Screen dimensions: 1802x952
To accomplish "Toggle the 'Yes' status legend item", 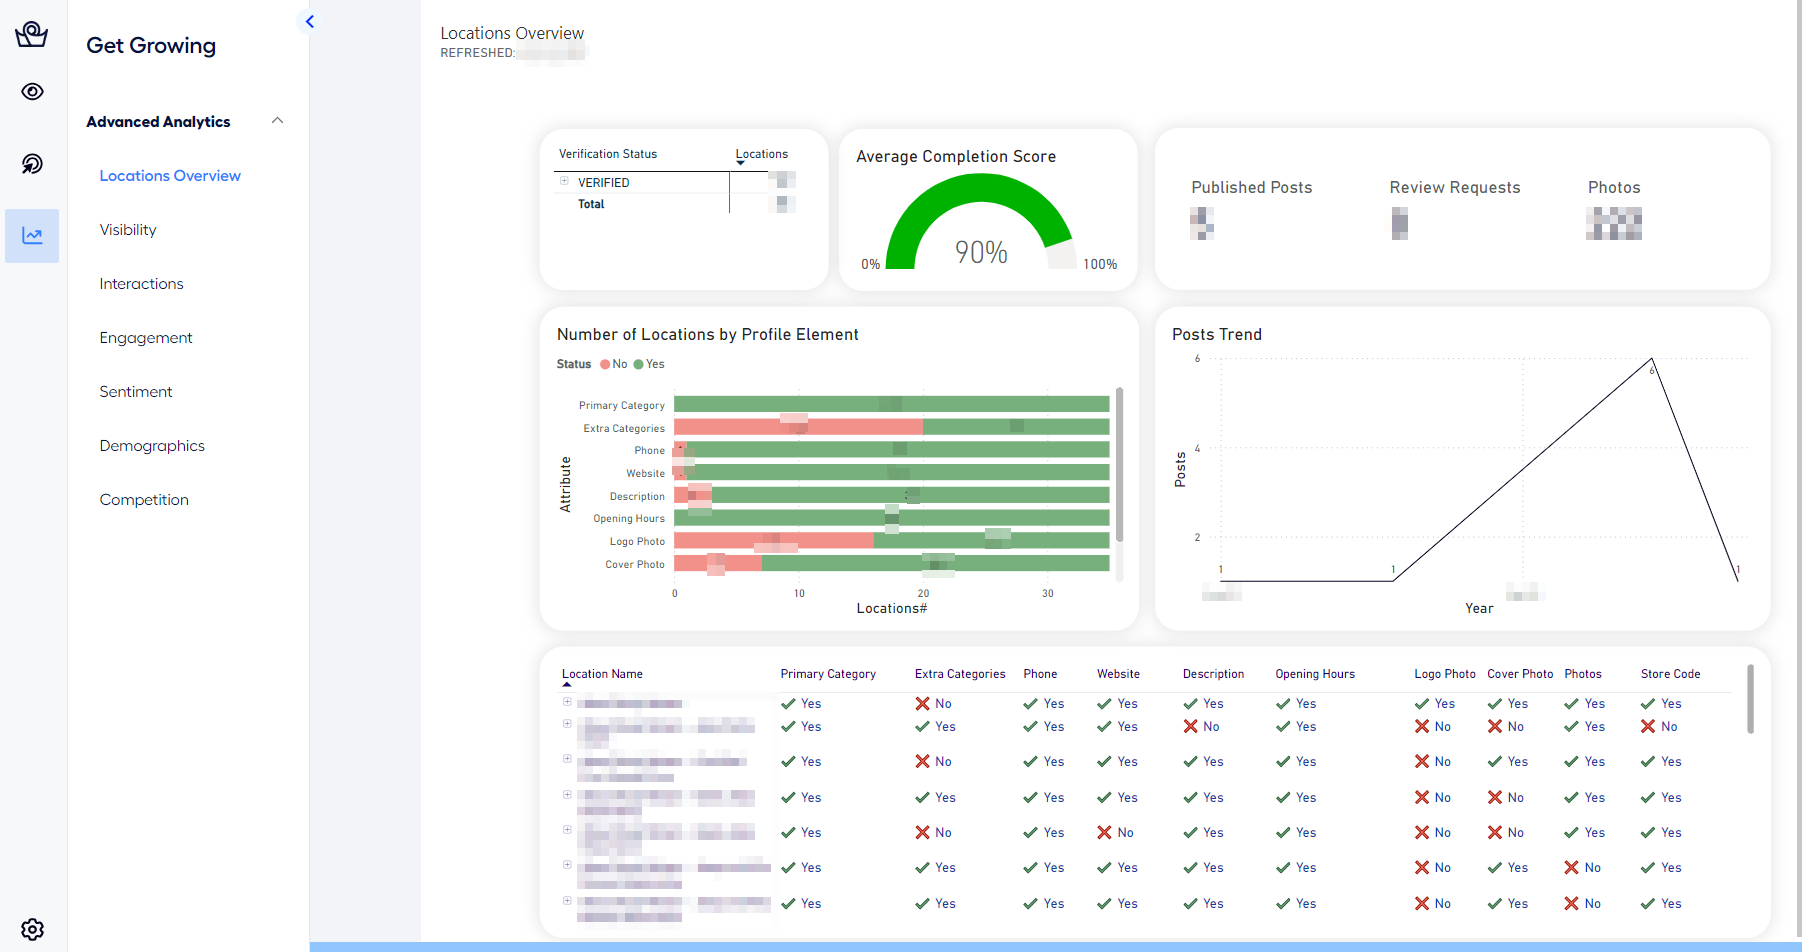I will (649, 364).
